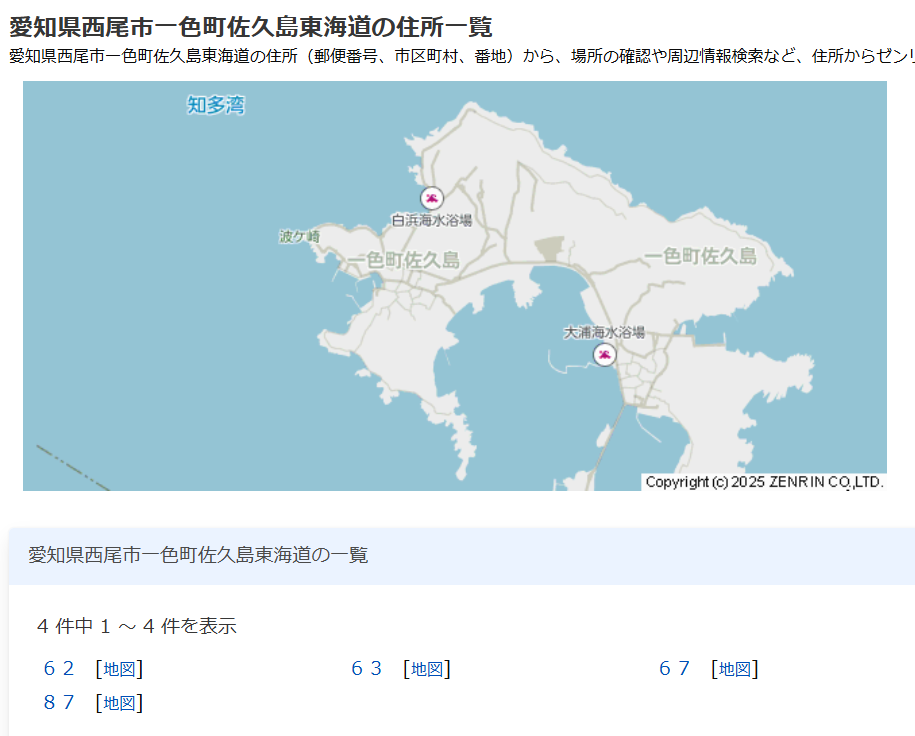Click the 波ケ崎 label on the map

(299, 236)
